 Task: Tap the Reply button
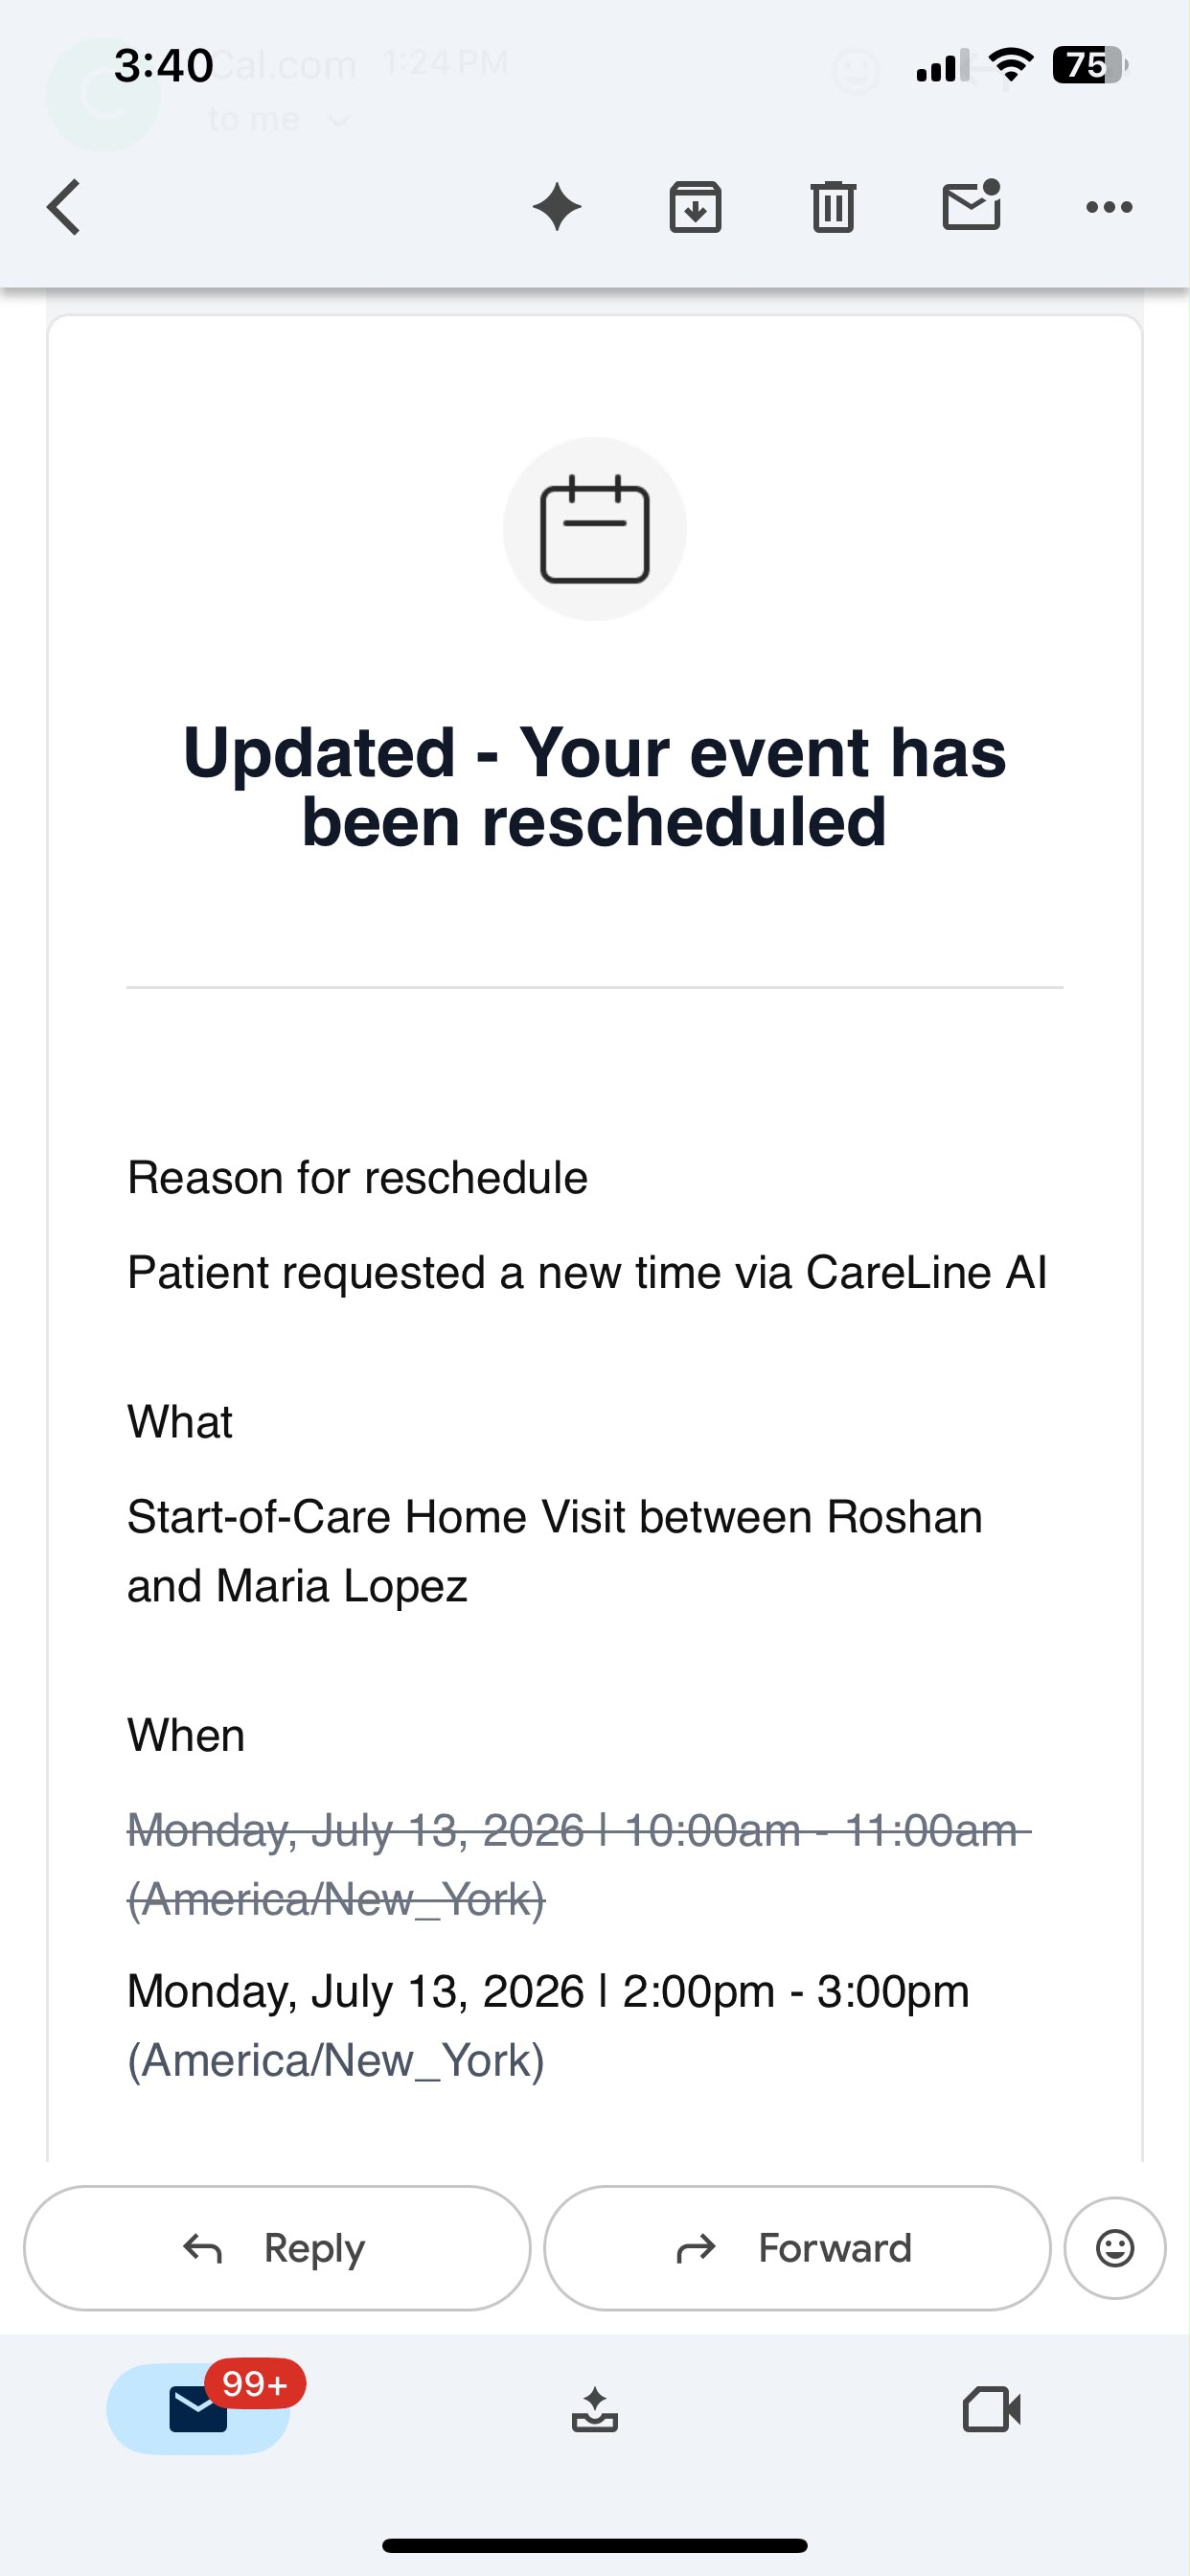[x=277, y=2248]
